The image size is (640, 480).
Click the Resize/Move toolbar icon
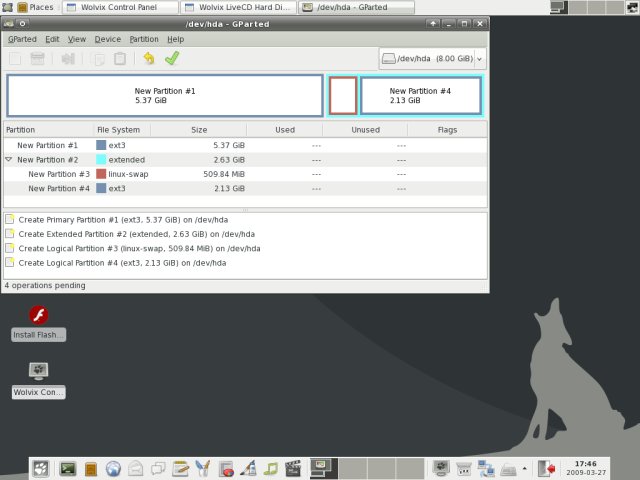click(68, 59)
